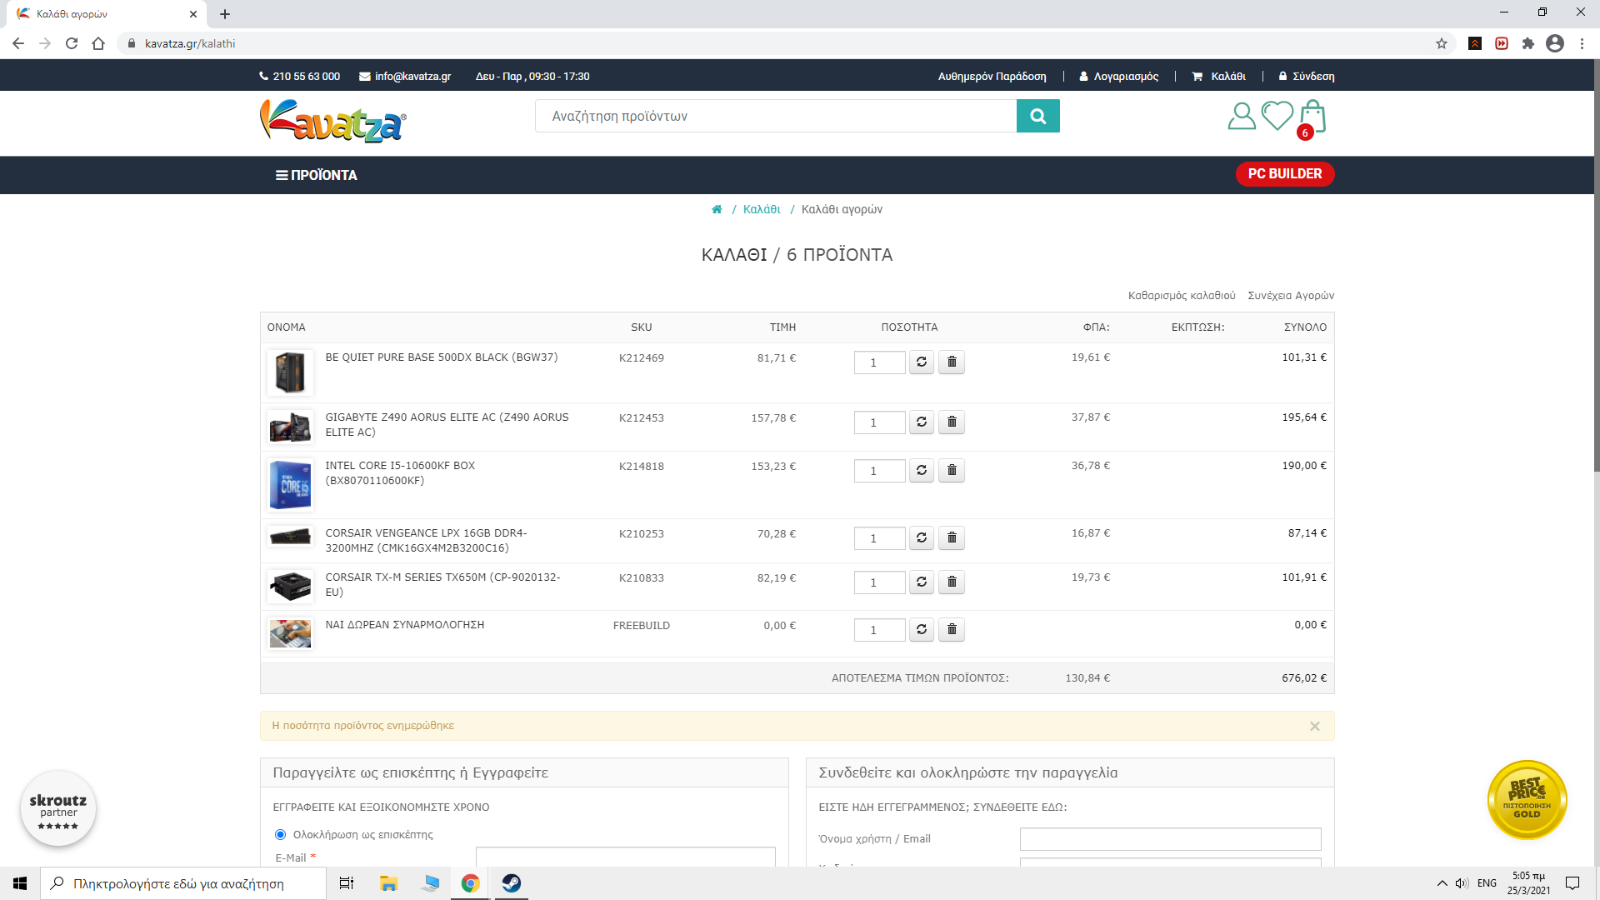Open Steam from the taskbar
1600x900 pixels.
[511, 883]
